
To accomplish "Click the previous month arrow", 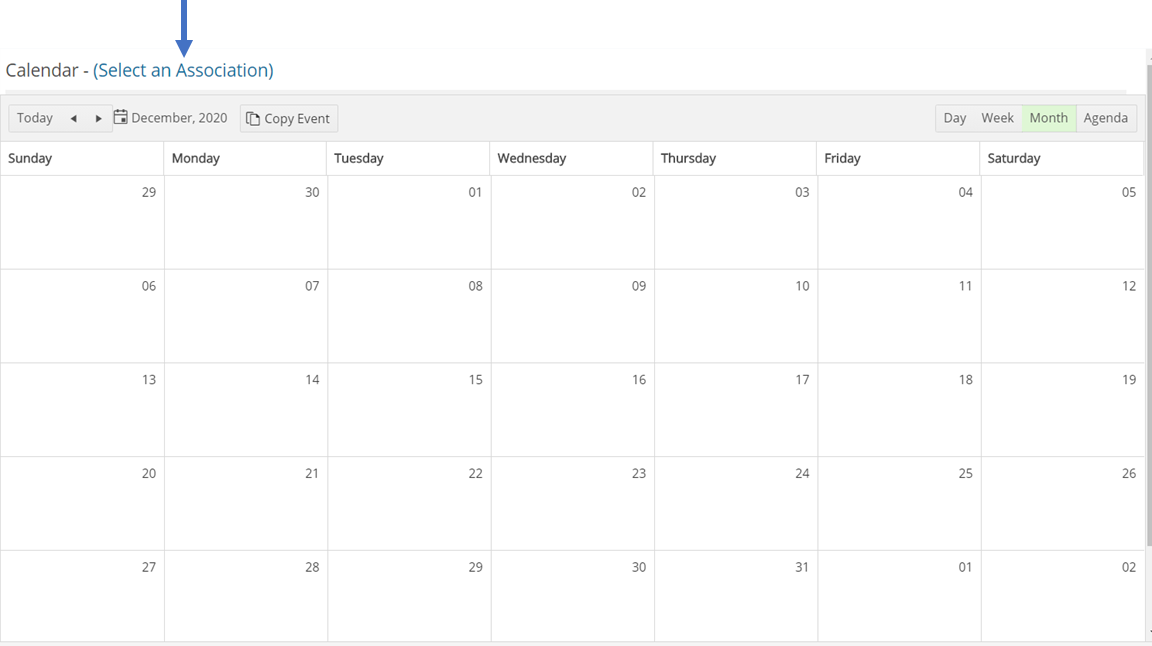I will (x=73, y=118).
